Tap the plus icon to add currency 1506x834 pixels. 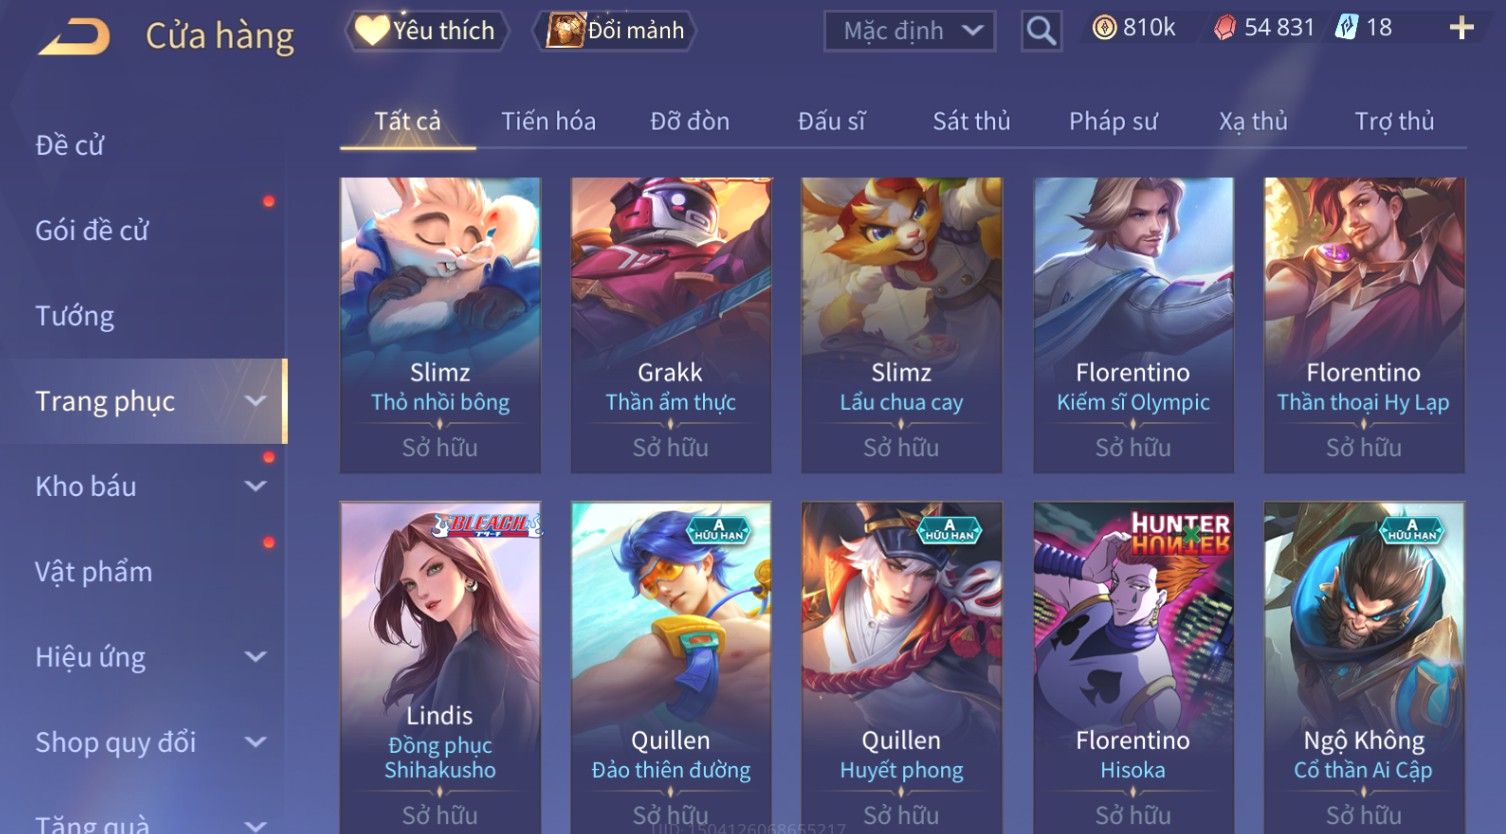point(1461,28)
